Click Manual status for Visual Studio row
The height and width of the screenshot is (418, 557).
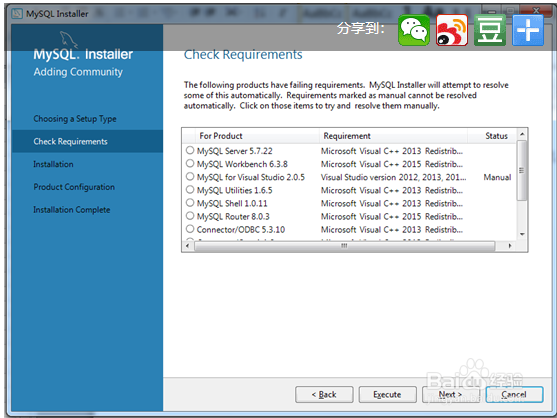click(497, 177)
